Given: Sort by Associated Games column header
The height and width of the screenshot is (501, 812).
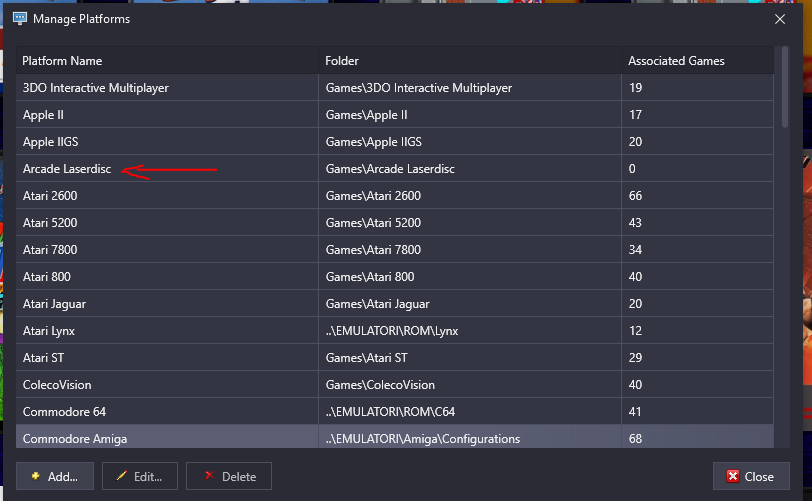Looking at the screenshot, I should click(698, 61).
